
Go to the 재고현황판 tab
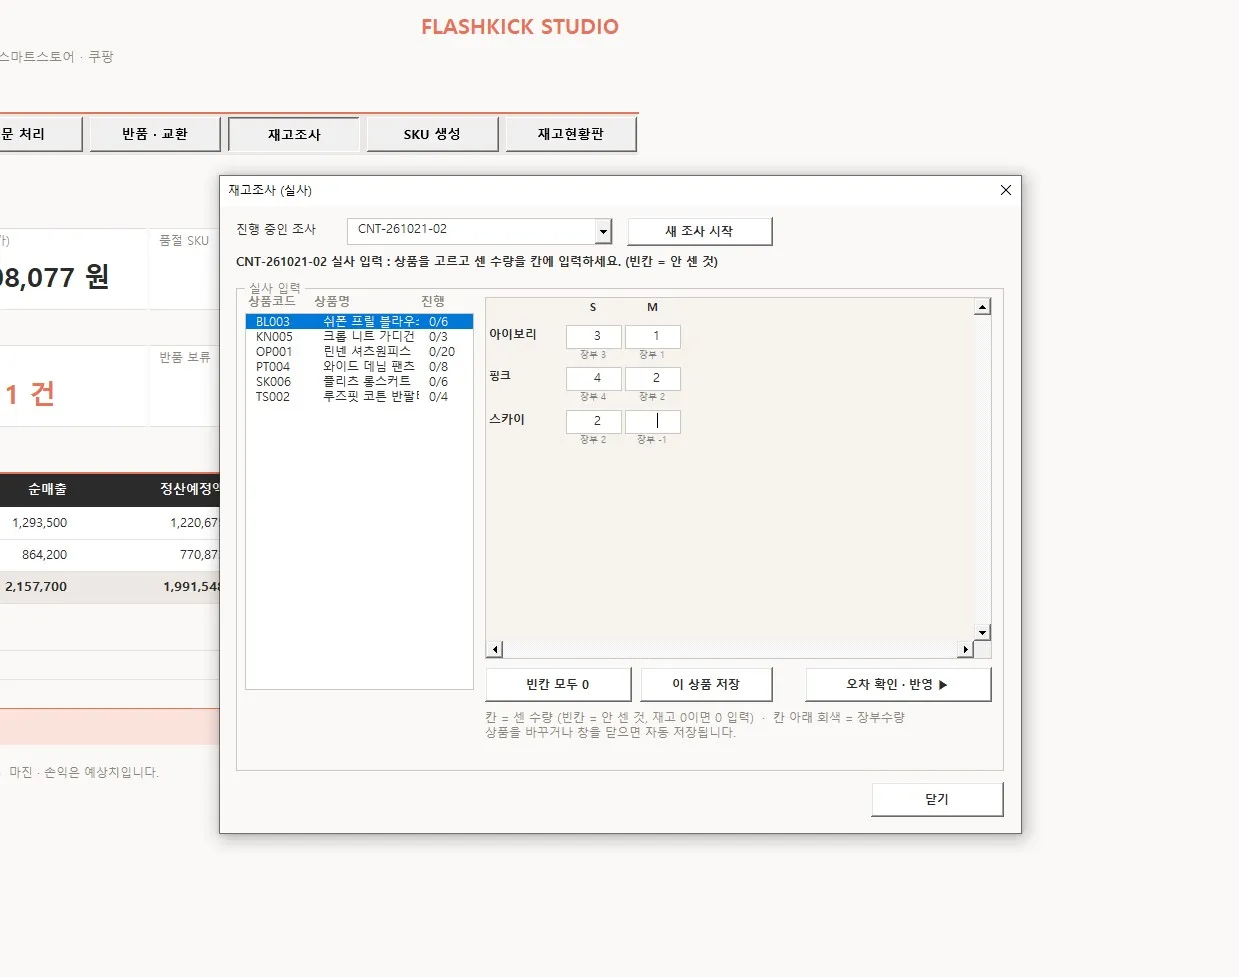(571, 134)
